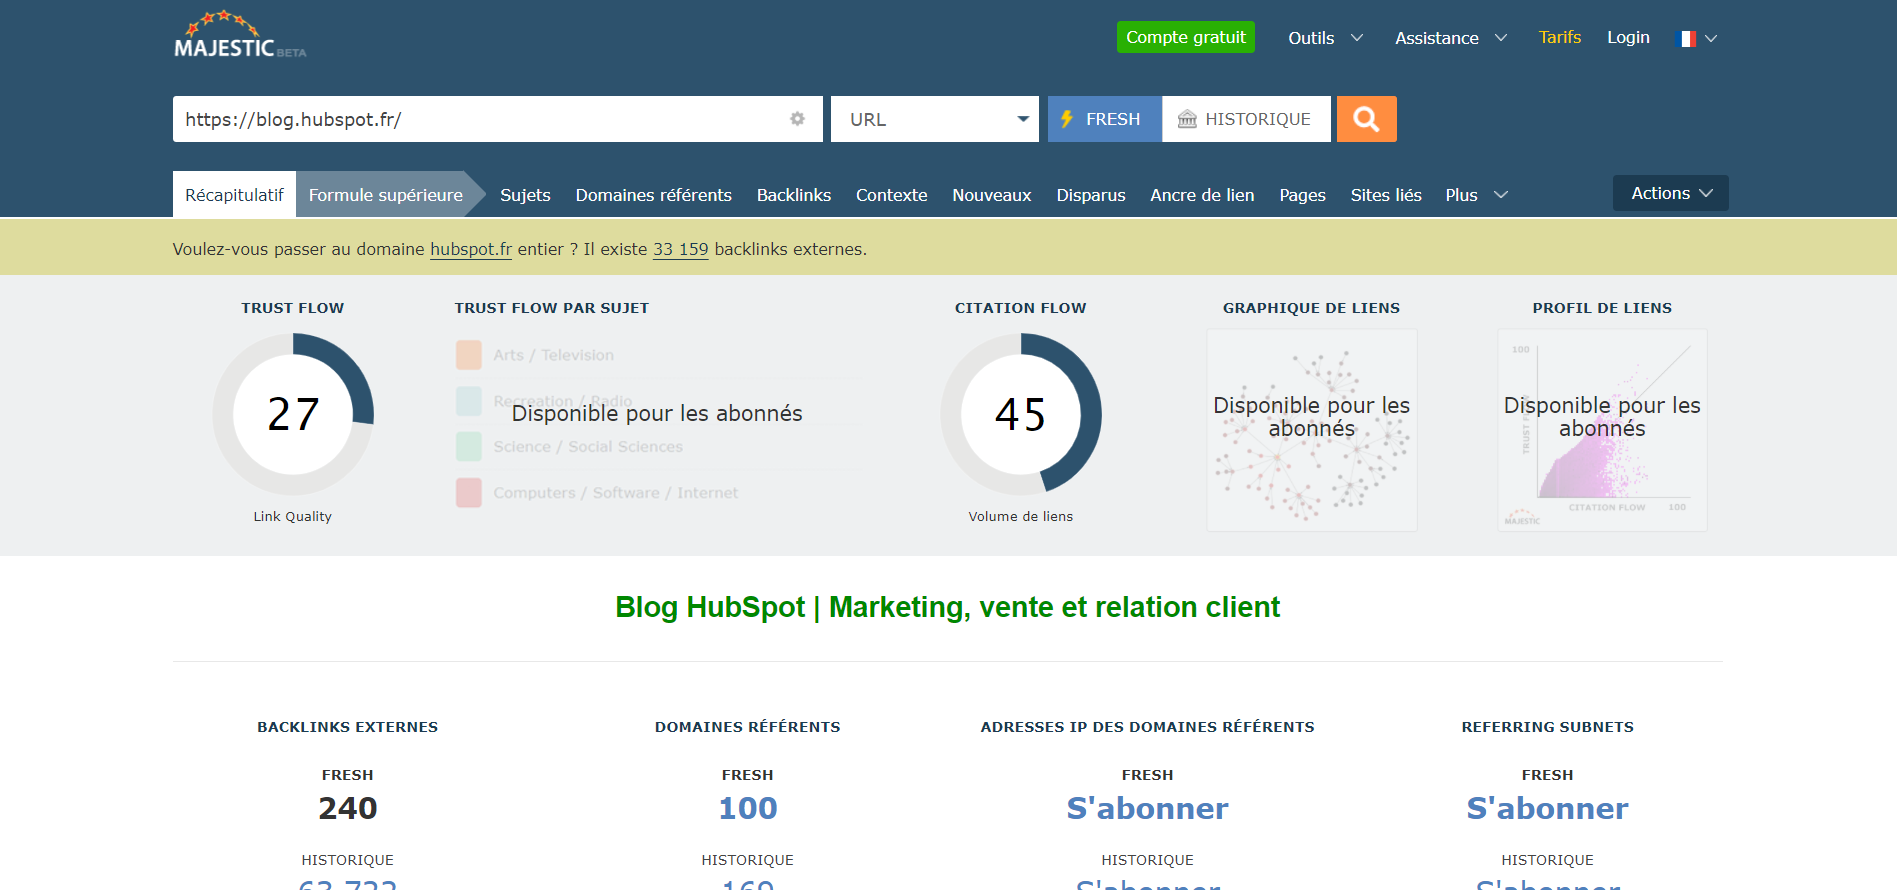The height and width of the screenshot is (890, 1897).
Task: Click the URL search input field
Action: coord(480,119)
